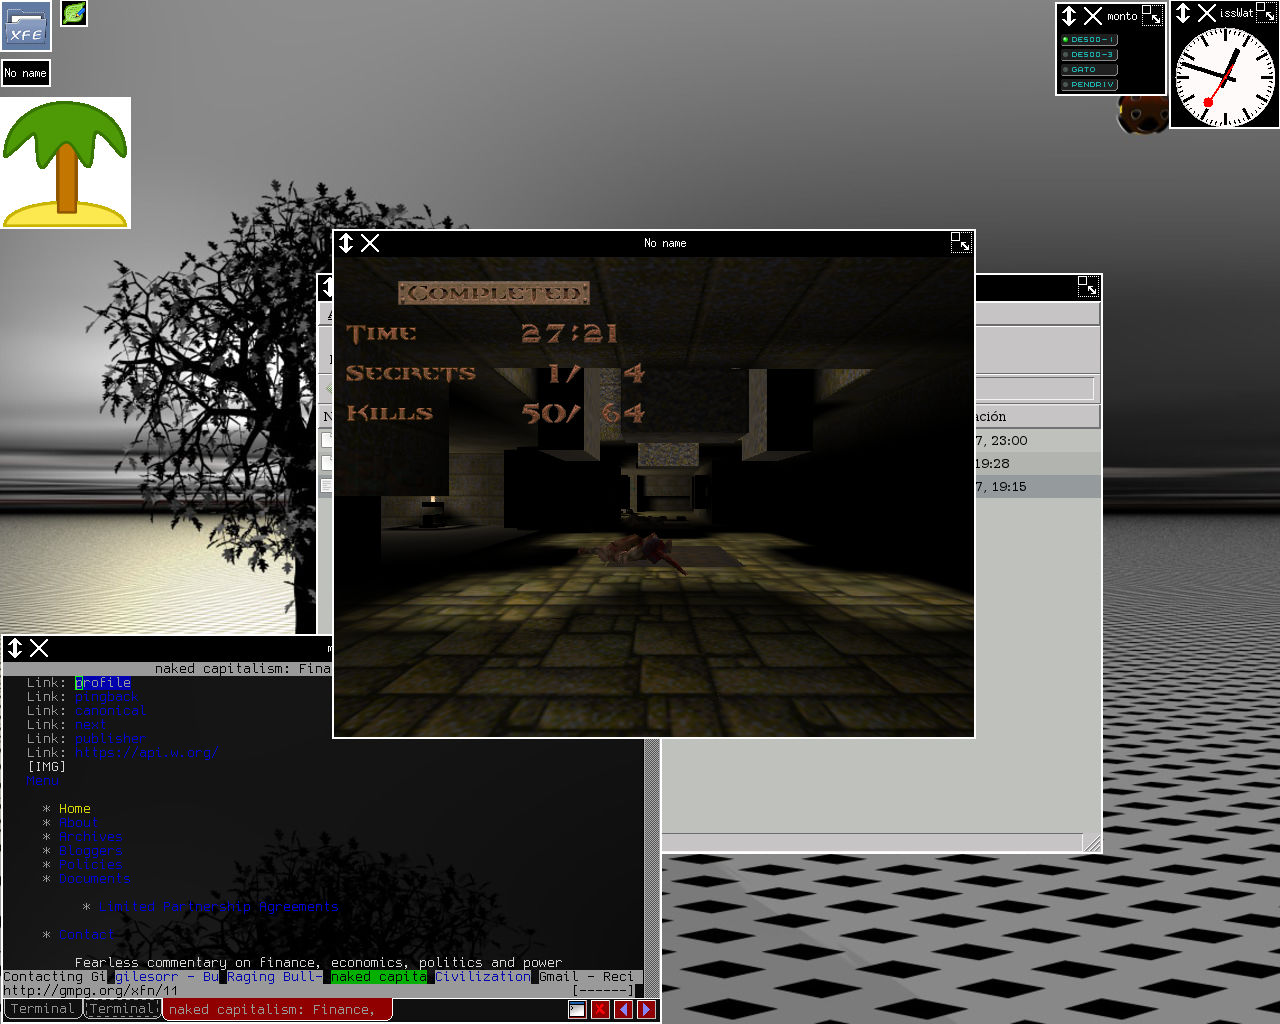The width and height of the screenshot is (1280, 1024).
Task: Toggle the DES00-1 mount entry
Action: pos(1089,40)
